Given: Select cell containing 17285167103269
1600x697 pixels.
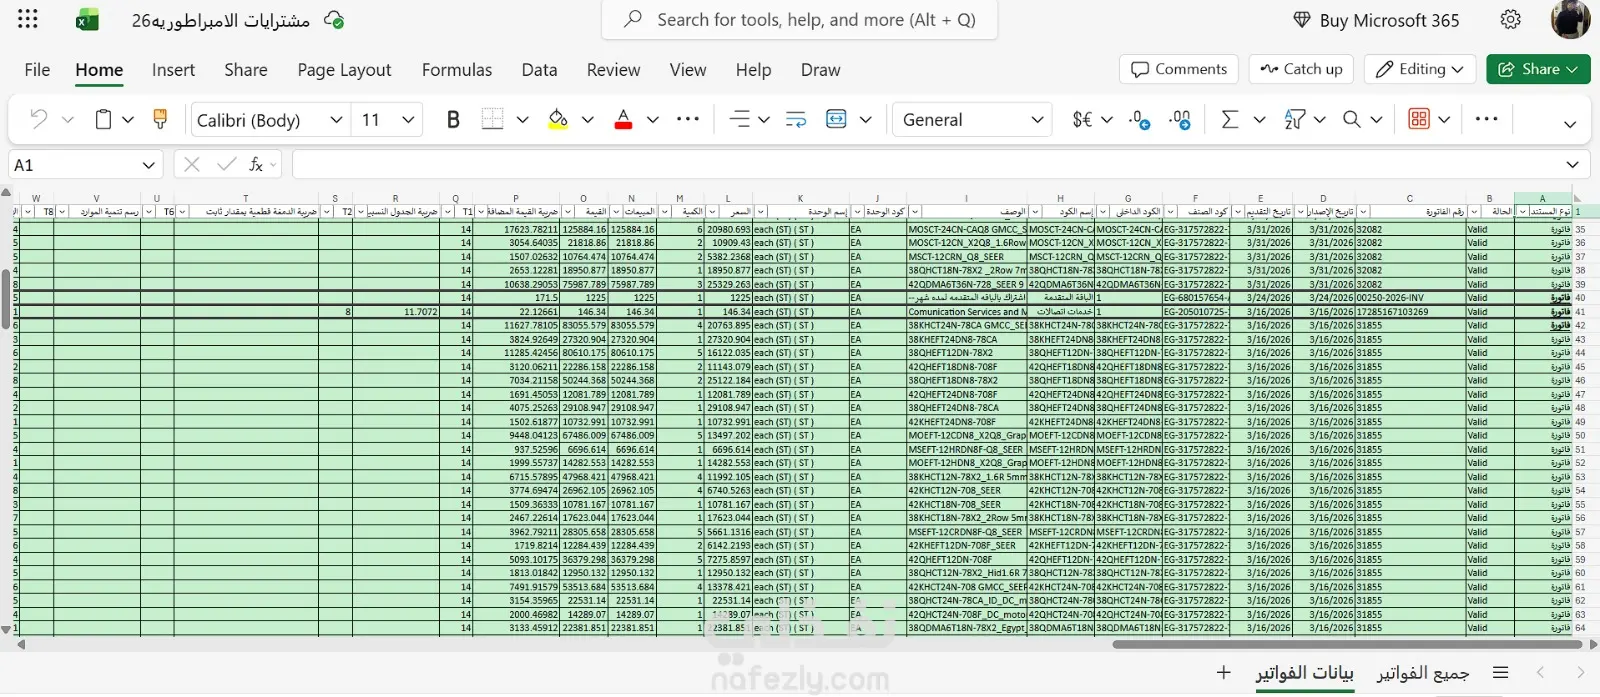Looking at the screenshot, I should [1410, 312].
